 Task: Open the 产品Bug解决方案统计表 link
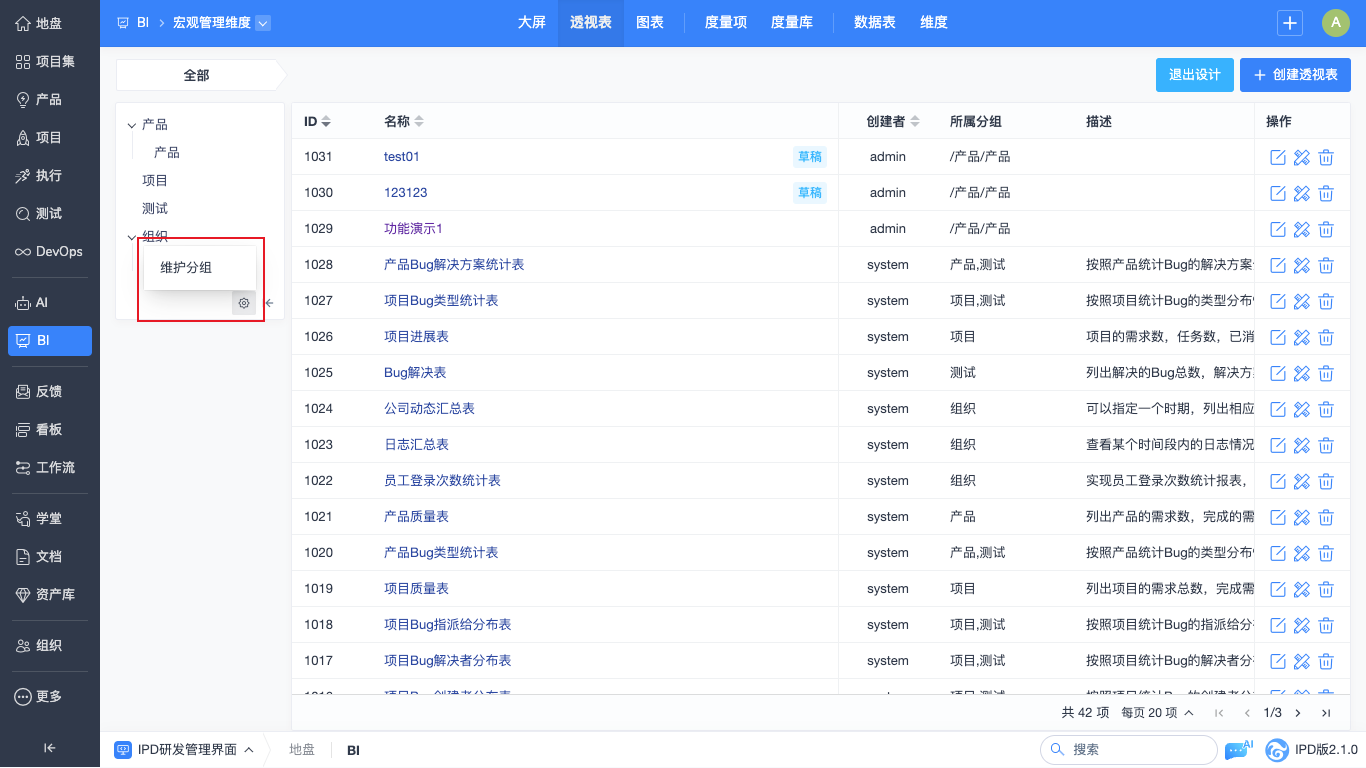coord(454,265)
